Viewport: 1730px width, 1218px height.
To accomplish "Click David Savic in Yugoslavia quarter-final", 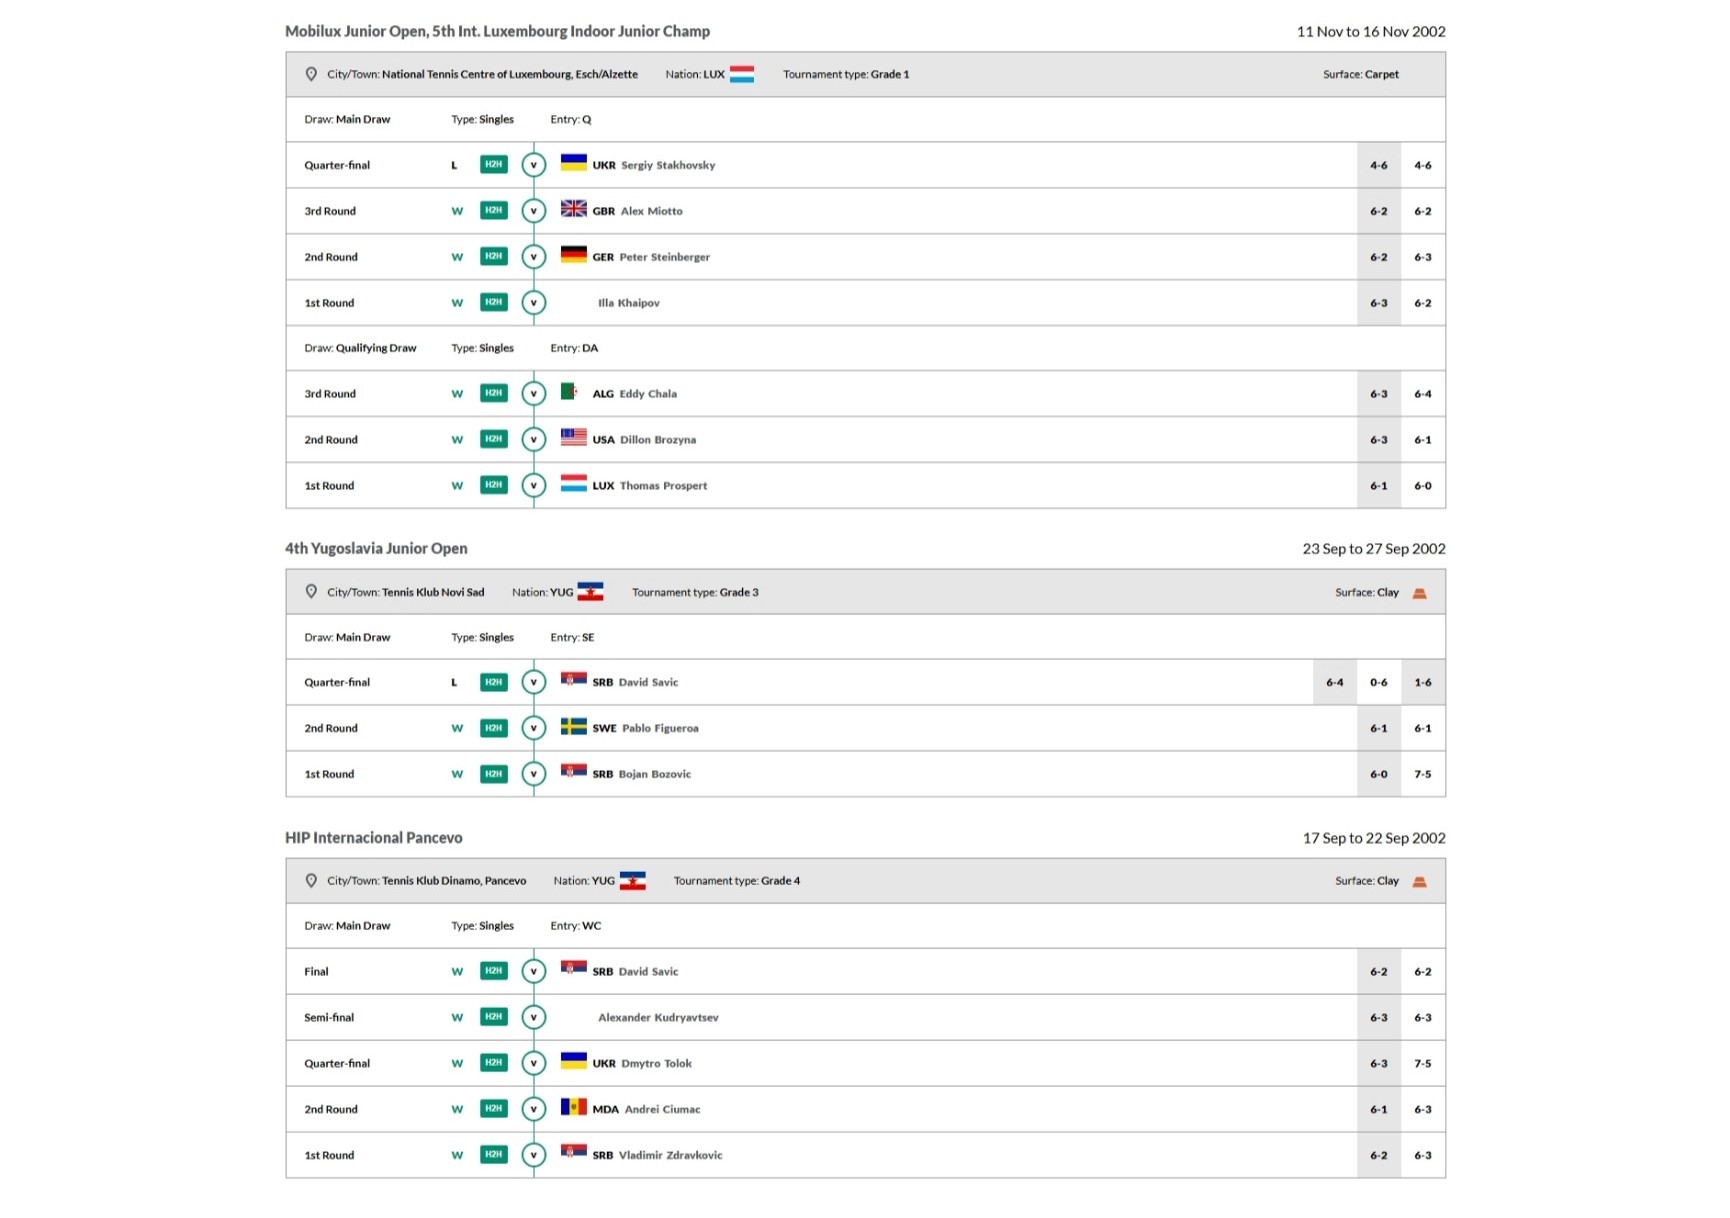I will coord(648,682).
